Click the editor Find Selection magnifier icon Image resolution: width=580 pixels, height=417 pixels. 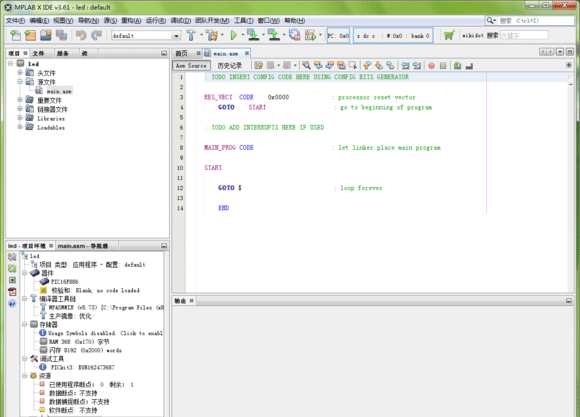tap(306, 65)
